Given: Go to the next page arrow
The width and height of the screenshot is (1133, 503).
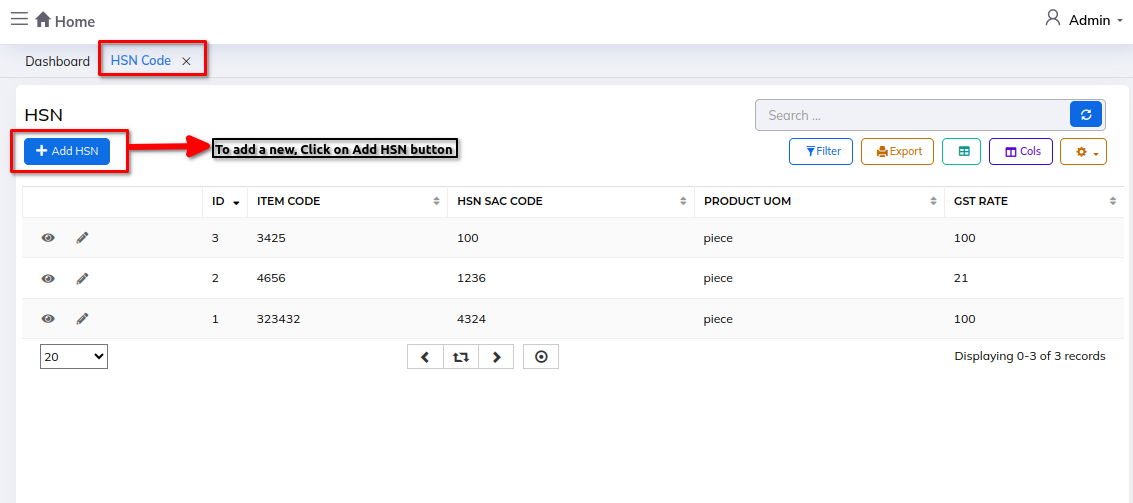Looking at the screenshot, I should coord(496,357).
